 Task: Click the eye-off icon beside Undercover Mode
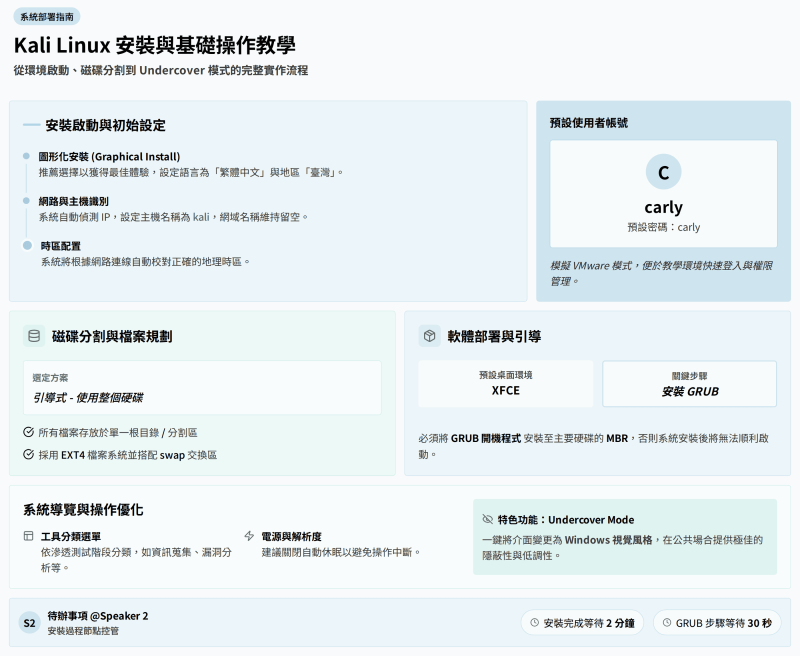(x=487, y=519)
